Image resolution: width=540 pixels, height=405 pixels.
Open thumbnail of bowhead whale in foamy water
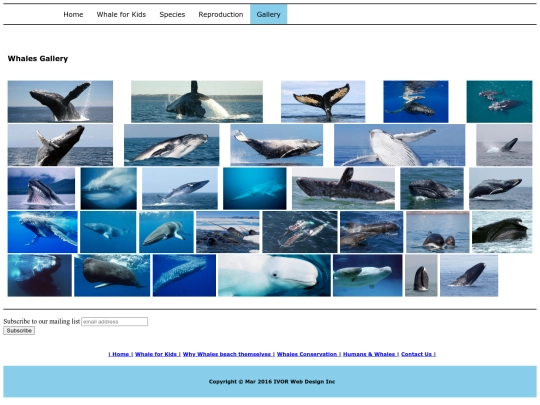(502, 232)
